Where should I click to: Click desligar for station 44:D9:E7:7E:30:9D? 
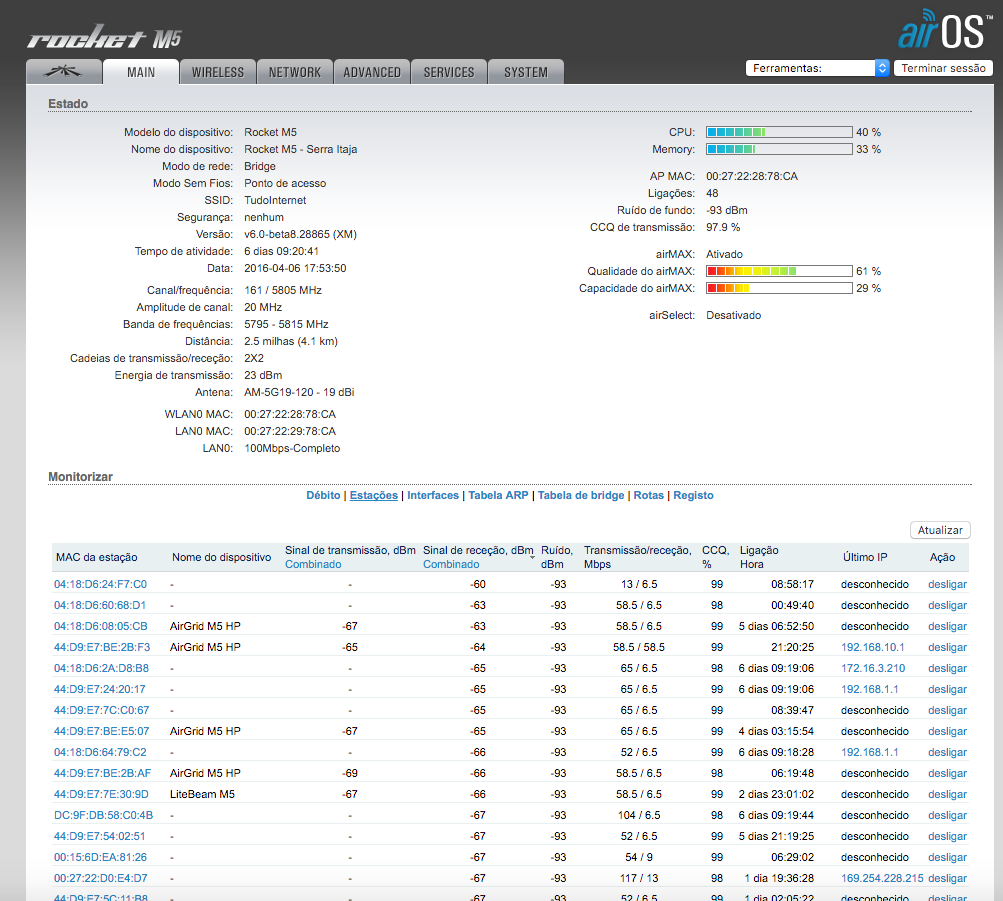pos(947,794)
